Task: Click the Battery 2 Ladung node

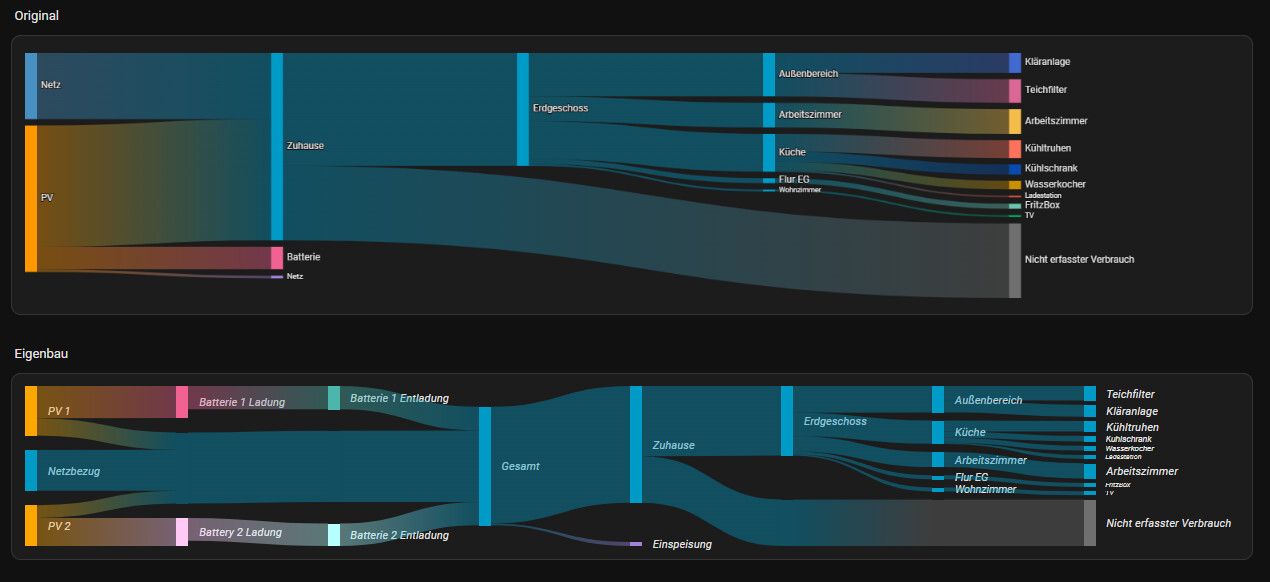Action: pyautogui.click(x=182, y=532)
